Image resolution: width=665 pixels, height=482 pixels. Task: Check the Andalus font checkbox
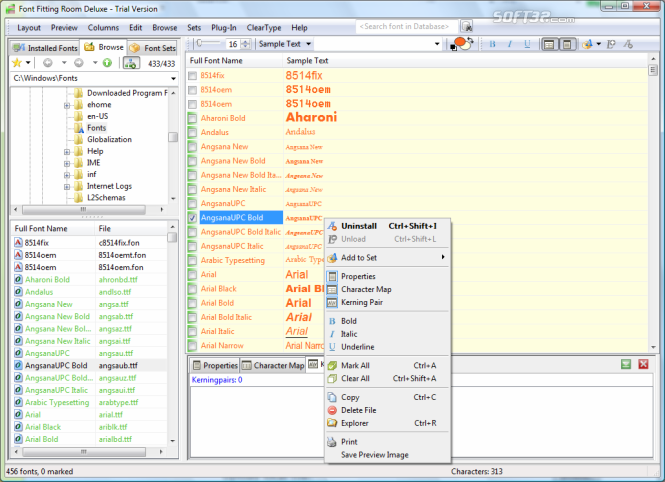coord(193,133)
